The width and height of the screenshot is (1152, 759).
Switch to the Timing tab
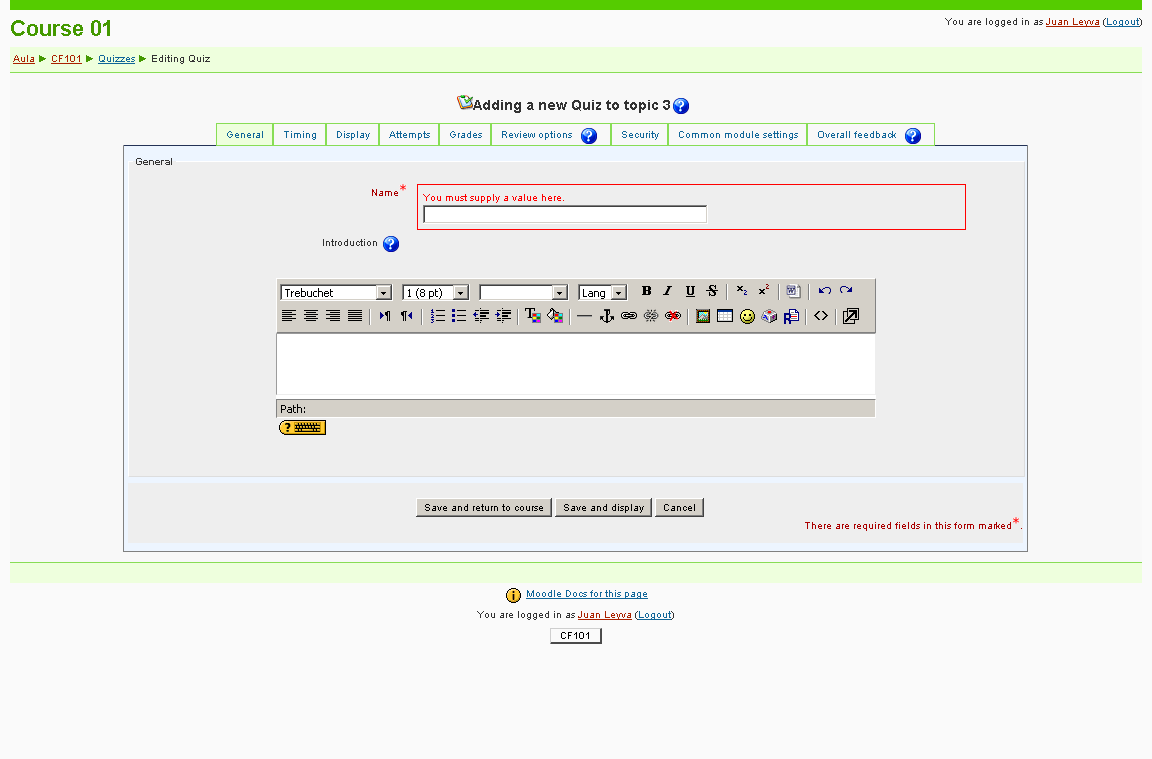tap(300, 135)
